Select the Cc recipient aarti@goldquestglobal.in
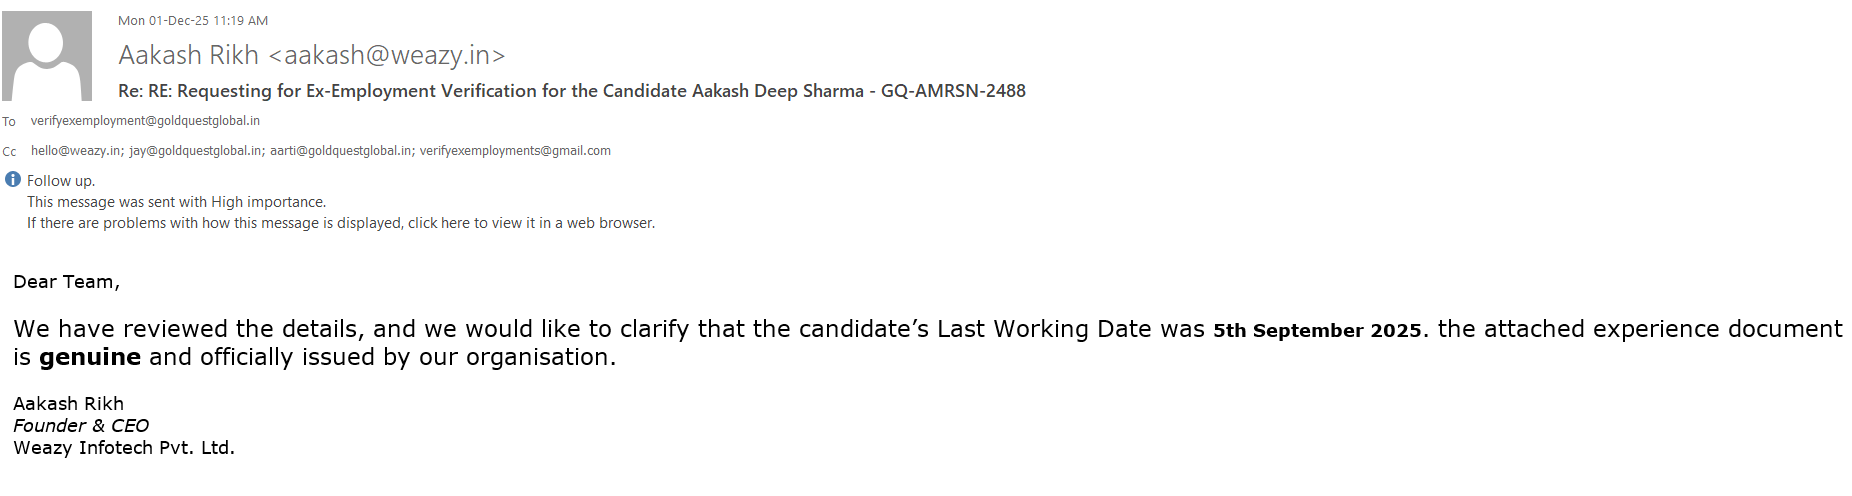 pyautogui.click(x=340, y=151)
